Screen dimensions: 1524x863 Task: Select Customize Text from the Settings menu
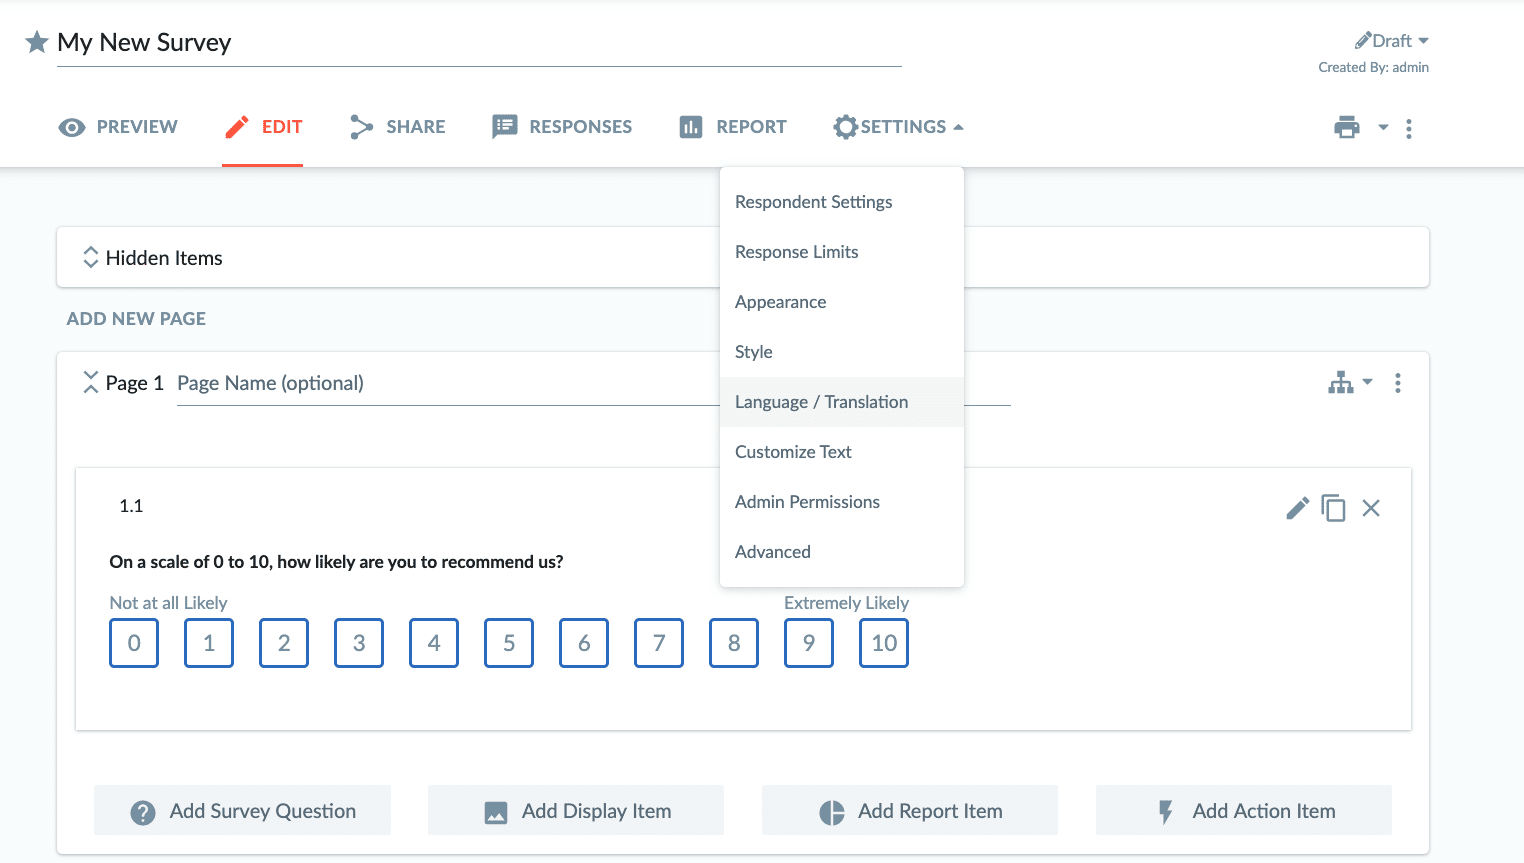pos(793,451)
